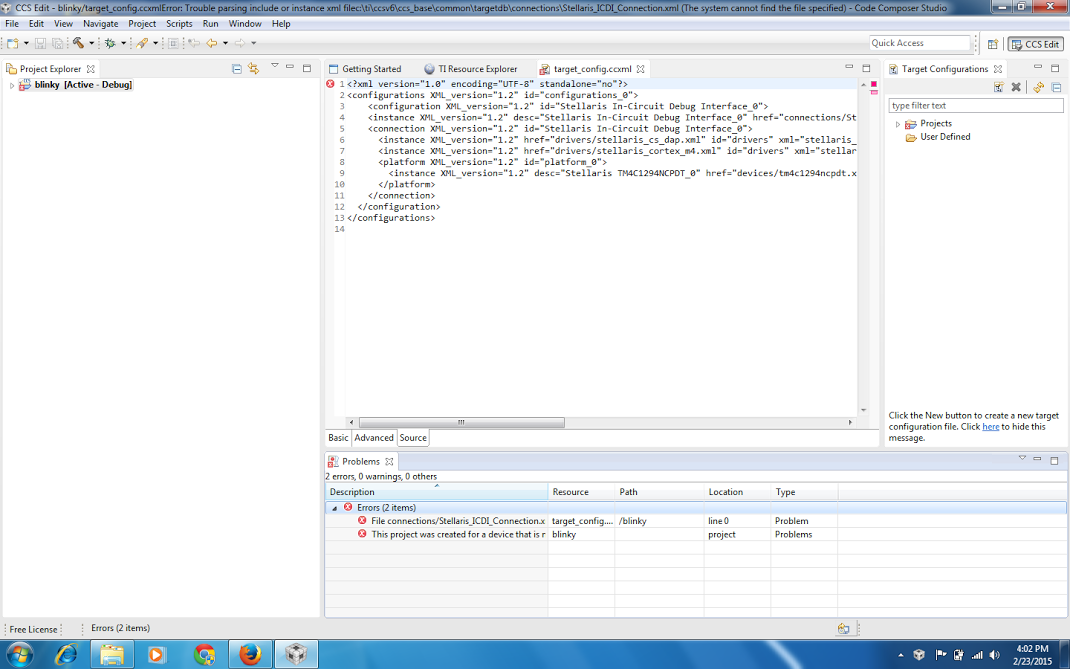Switch to the Basic editor tab
The width and height of the screenshot is (1070, 669).
point(338,438)
